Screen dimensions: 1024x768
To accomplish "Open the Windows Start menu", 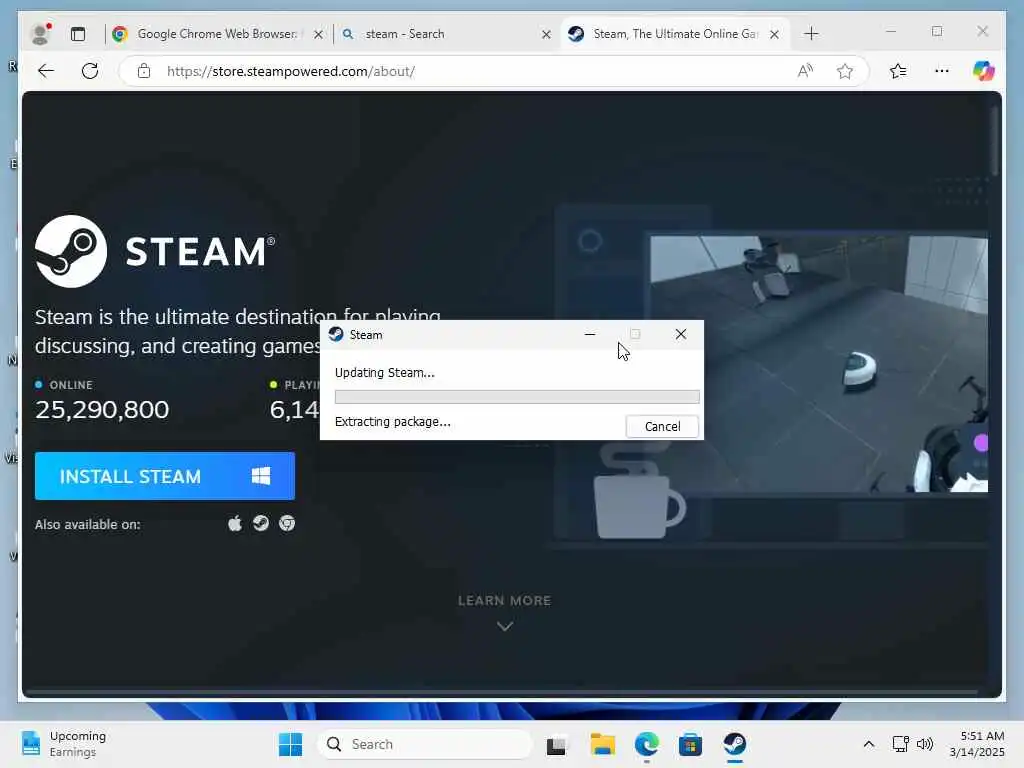I will pos(291,744).
